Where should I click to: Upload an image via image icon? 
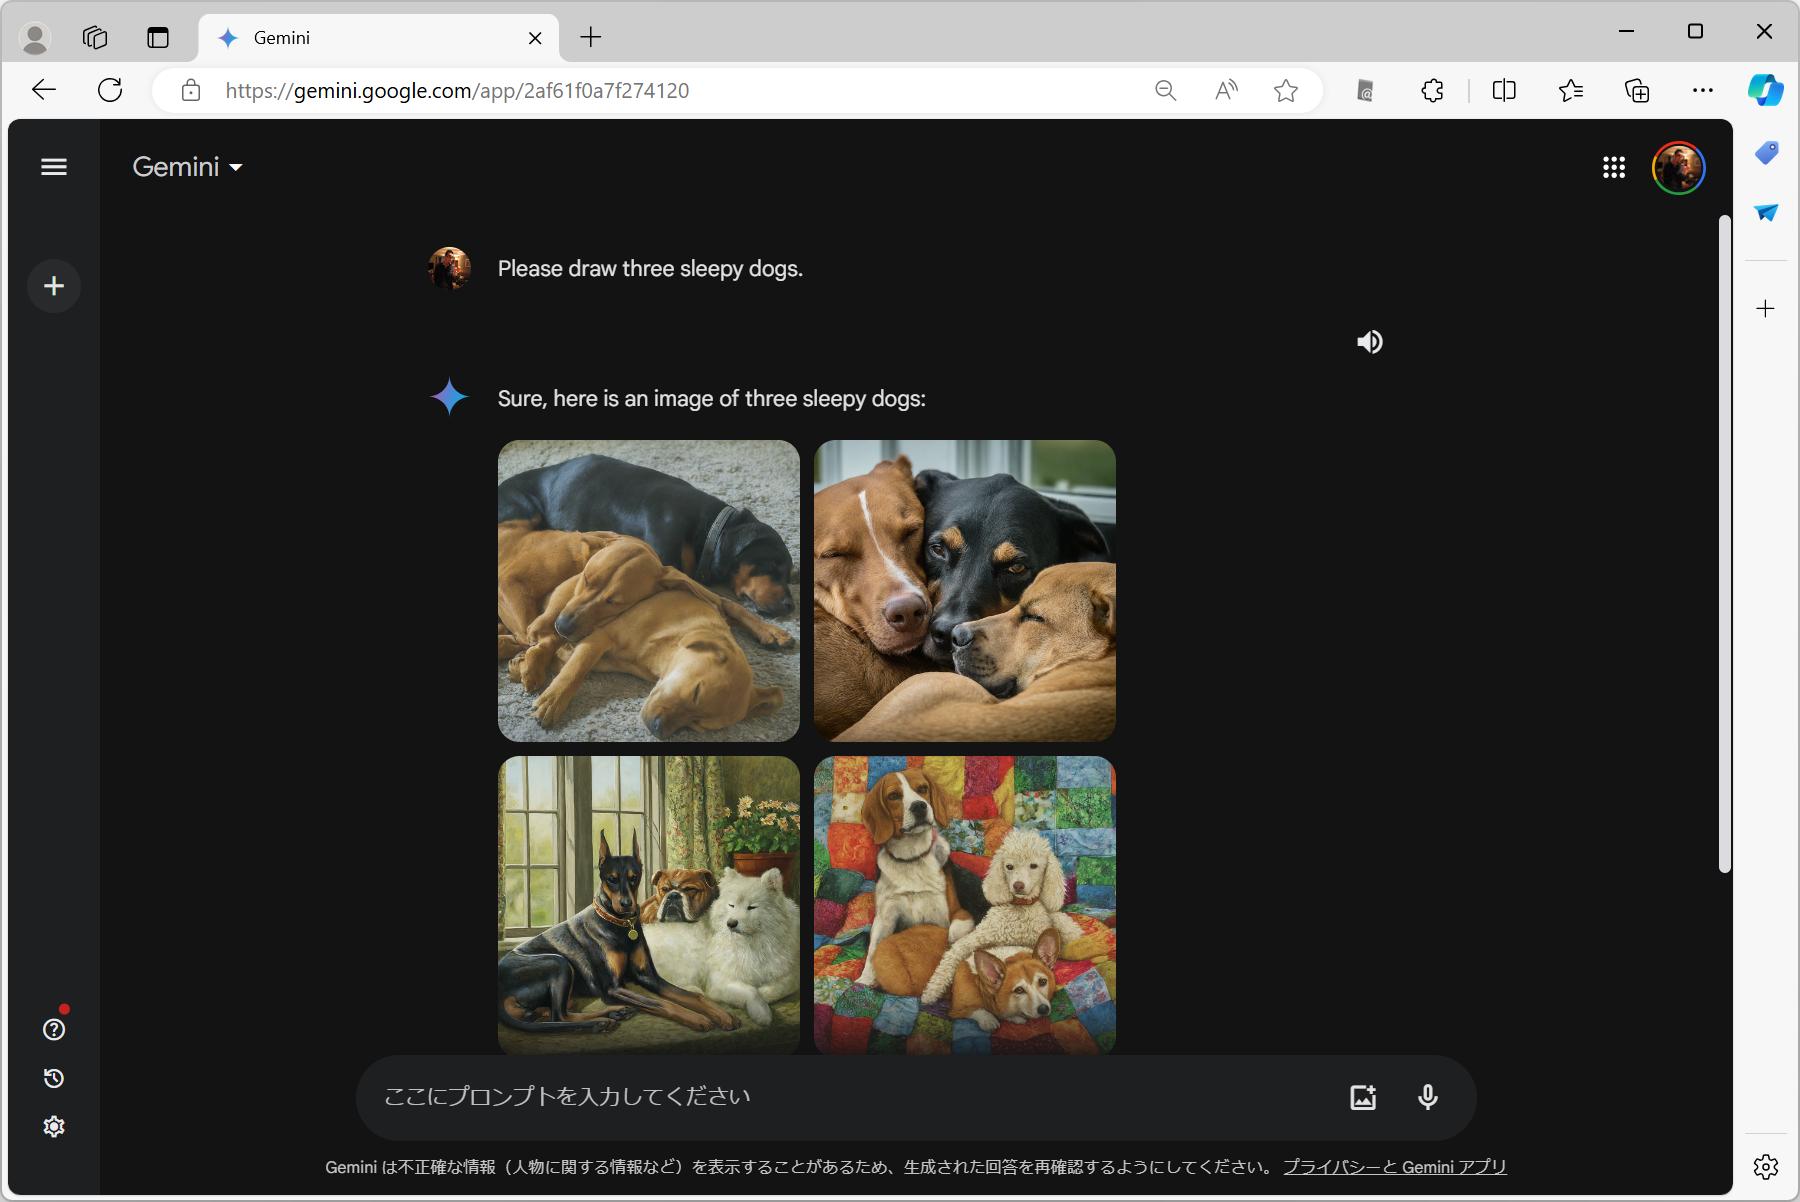pyautogui.click(x=1363, y=1097)
